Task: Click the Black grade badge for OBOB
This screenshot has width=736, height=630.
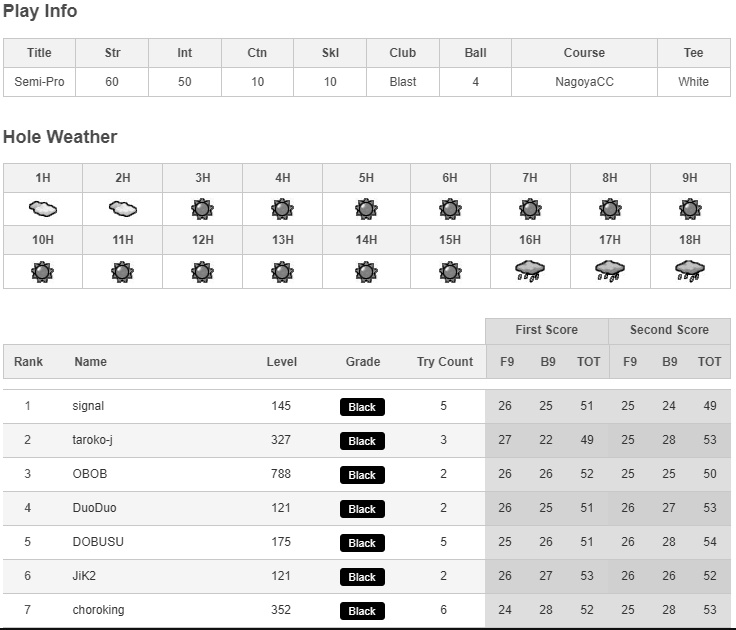Action: 362,475
